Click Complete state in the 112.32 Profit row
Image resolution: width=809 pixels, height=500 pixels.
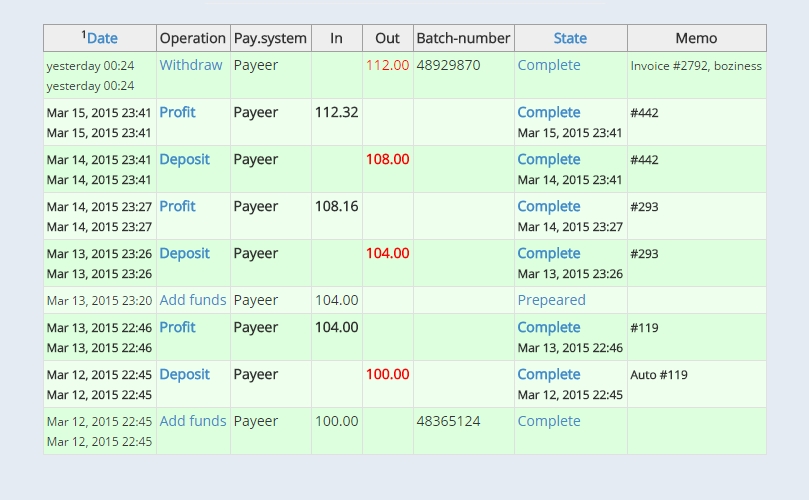(548, 112)
